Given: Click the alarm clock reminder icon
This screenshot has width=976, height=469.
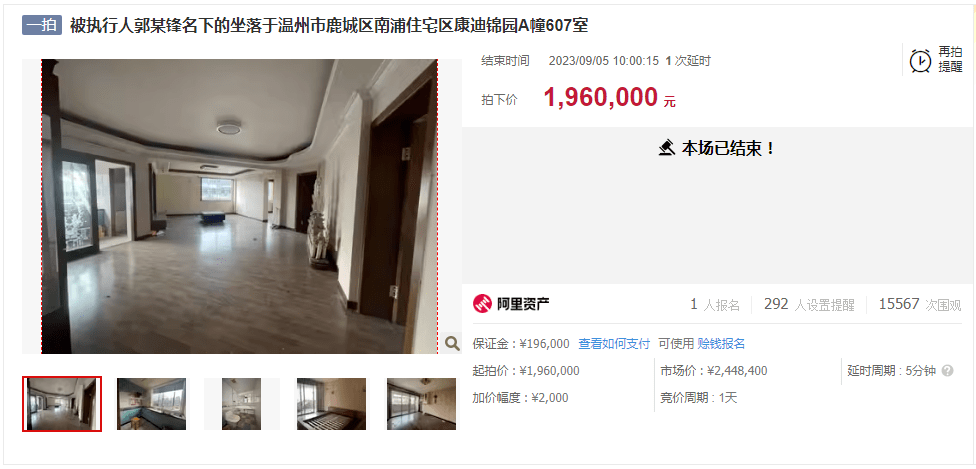Looking at the screenshot, I should [x=920, y=60].
